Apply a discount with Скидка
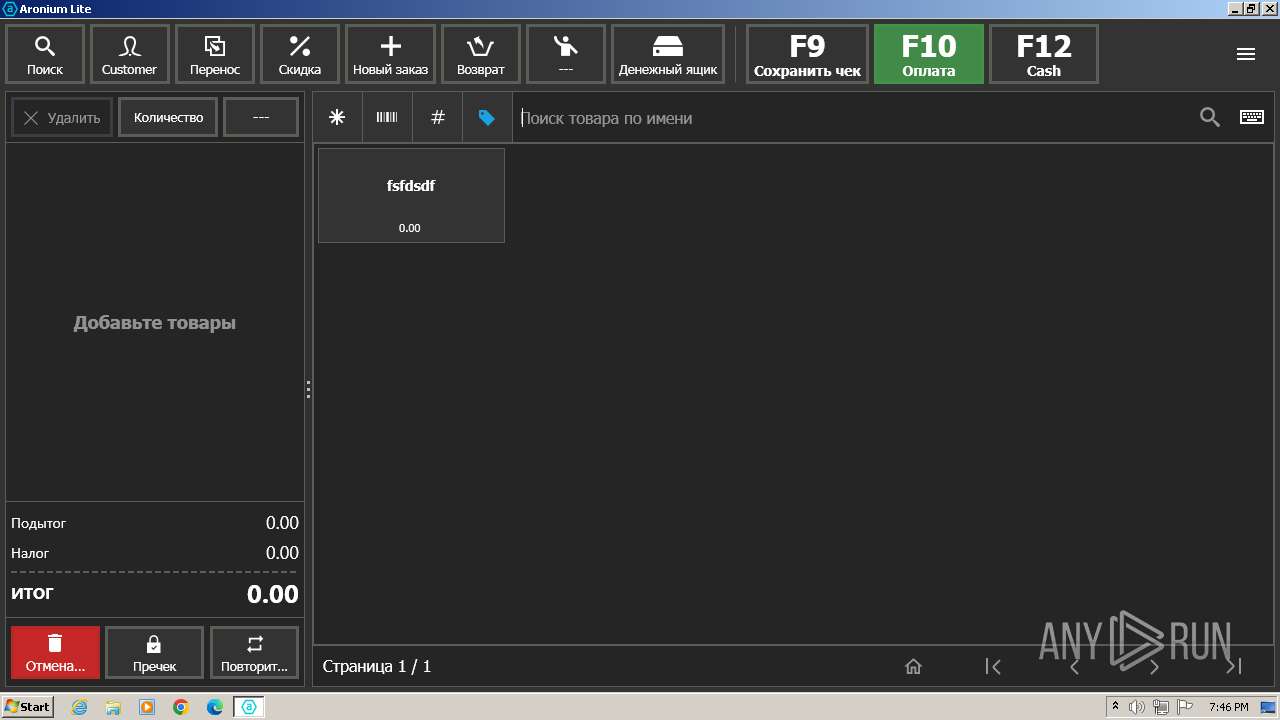1280x720 pixels. click(x=300, y=54)
